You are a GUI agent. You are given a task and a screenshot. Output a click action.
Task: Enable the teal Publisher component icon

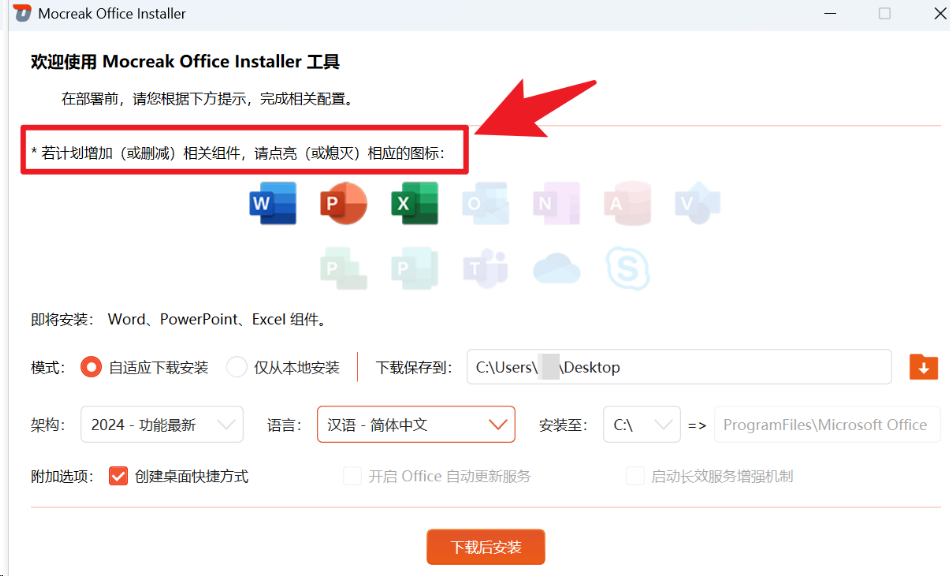point(414,268)
